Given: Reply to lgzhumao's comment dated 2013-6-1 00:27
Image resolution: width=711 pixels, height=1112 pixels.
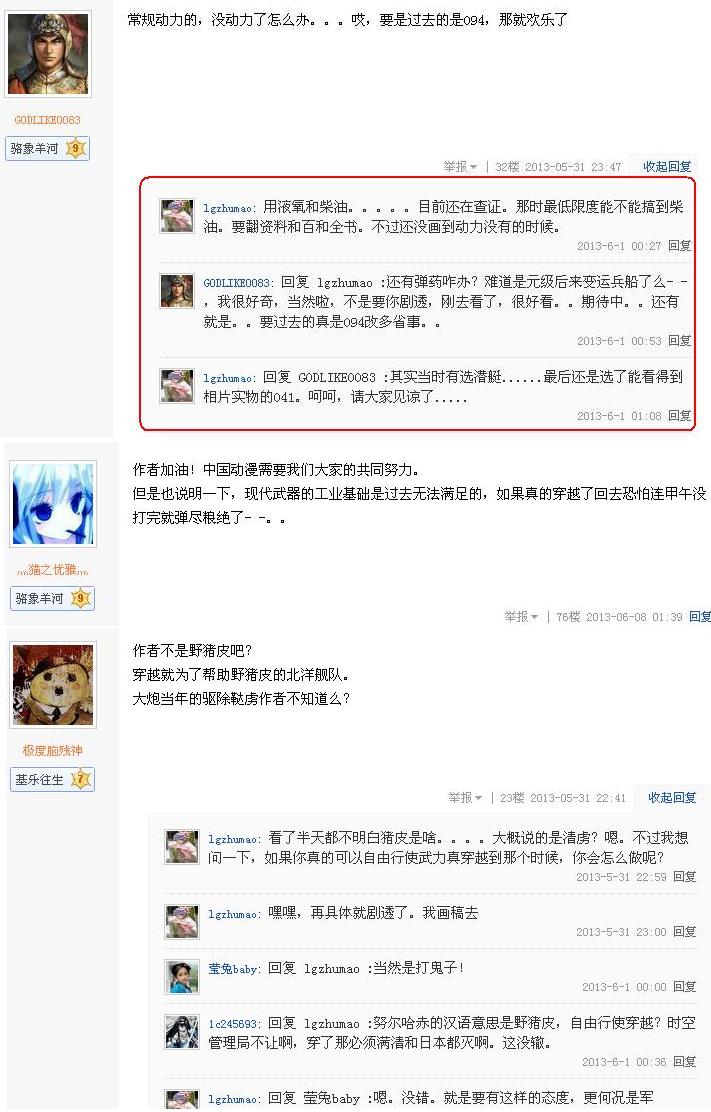Looking at the screenshot, I should pos(680,246).
